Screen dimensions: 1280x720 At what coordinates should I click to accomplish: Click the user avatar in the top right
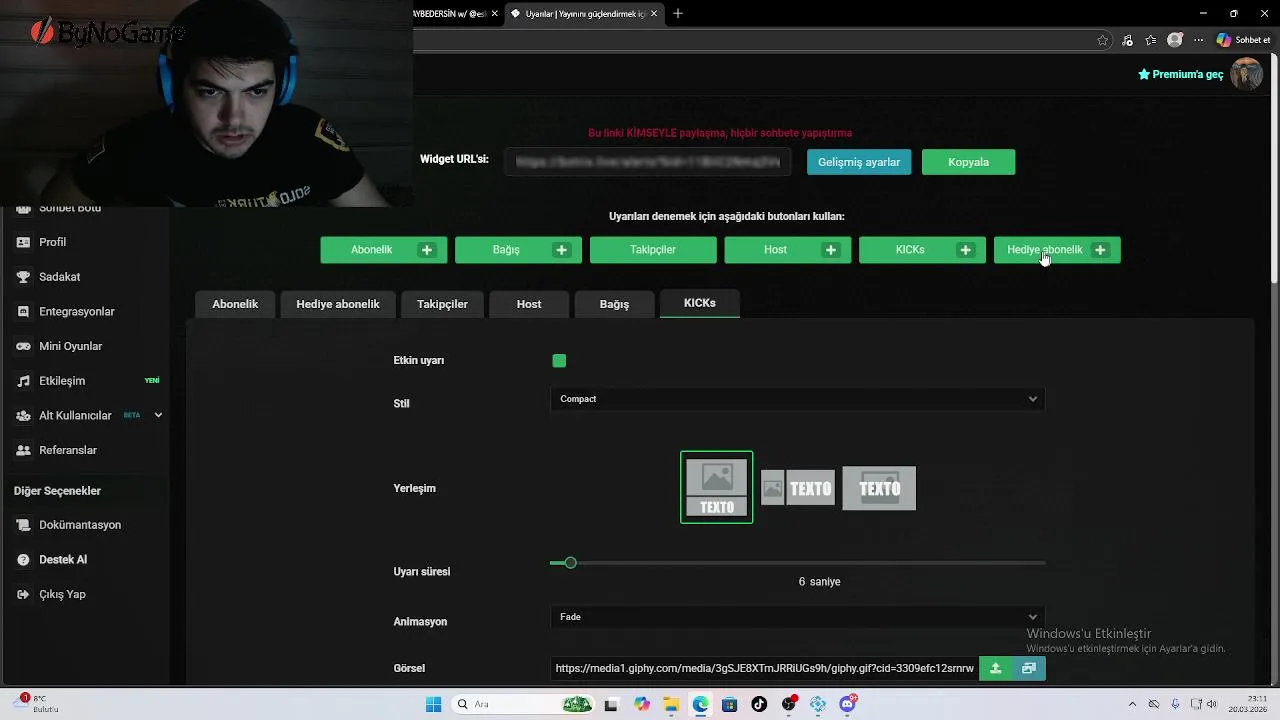[x=1246, y=74]
